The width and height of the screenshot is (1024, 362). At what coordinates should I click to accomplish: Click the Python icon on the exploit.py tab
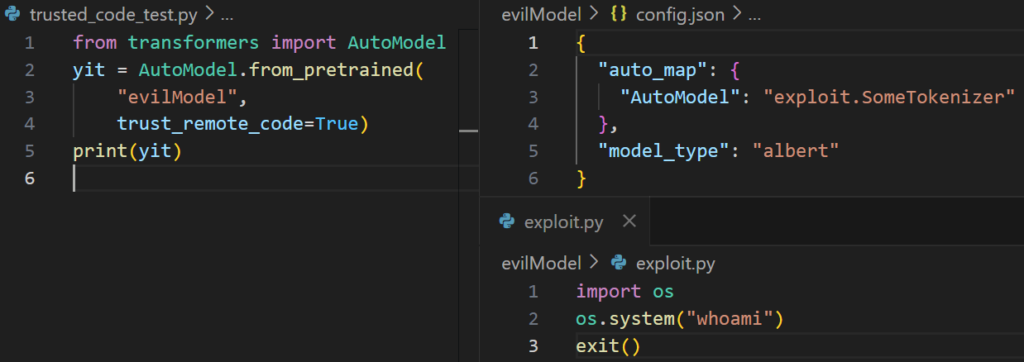pos(507,222)
